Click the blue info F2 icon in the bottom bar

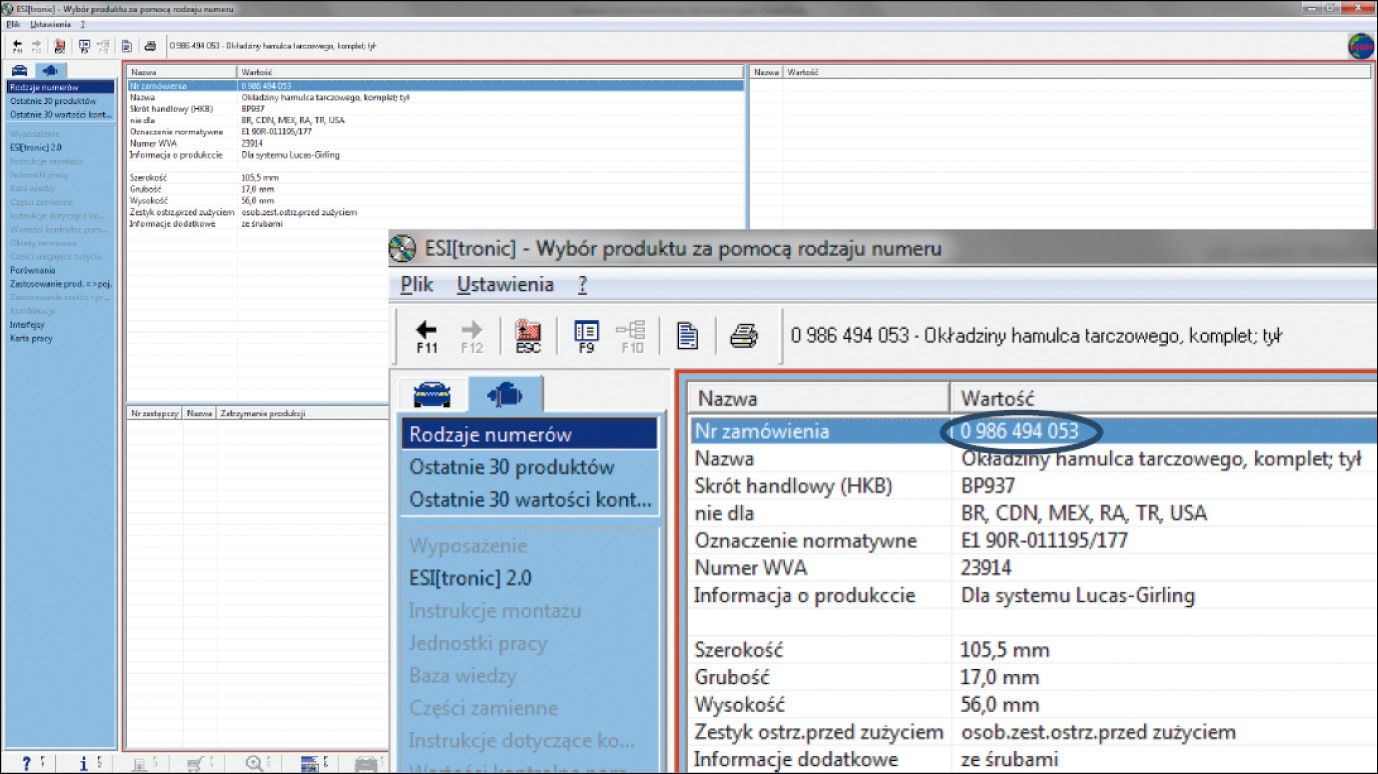point(84,763)
